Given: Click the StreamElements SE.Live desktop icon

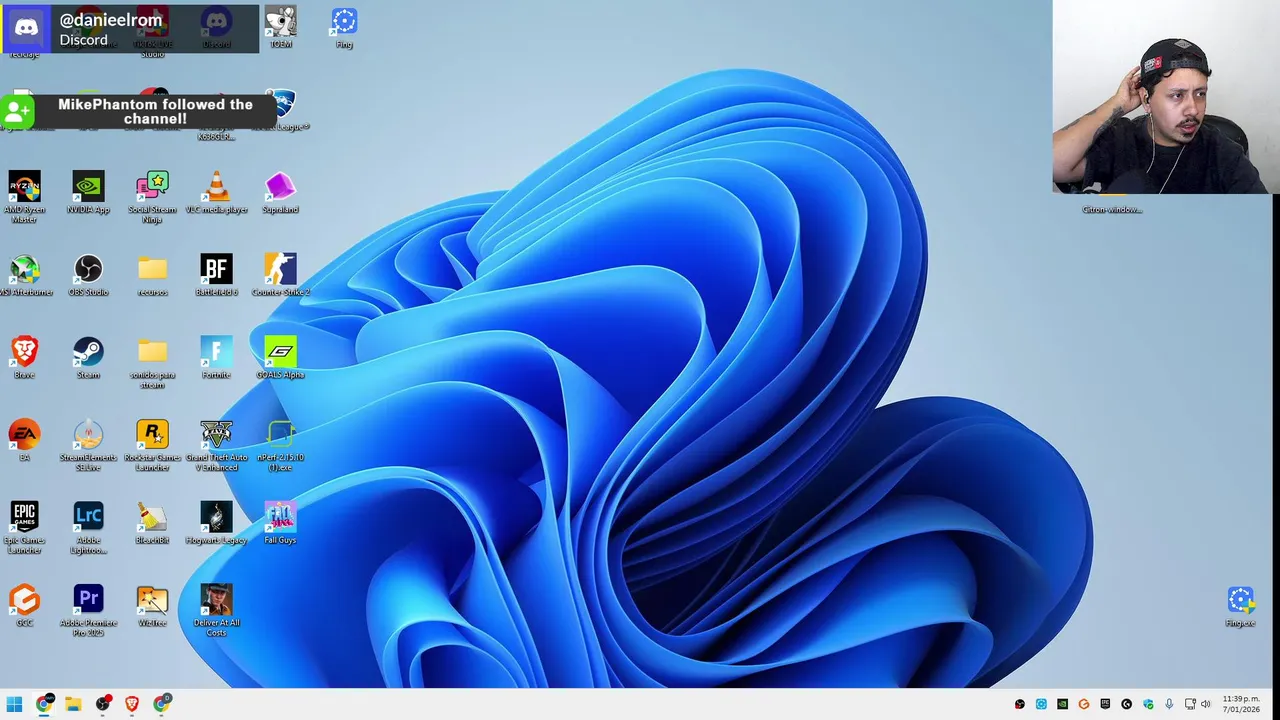Looking at the screenshot, I should click(88, 445).
